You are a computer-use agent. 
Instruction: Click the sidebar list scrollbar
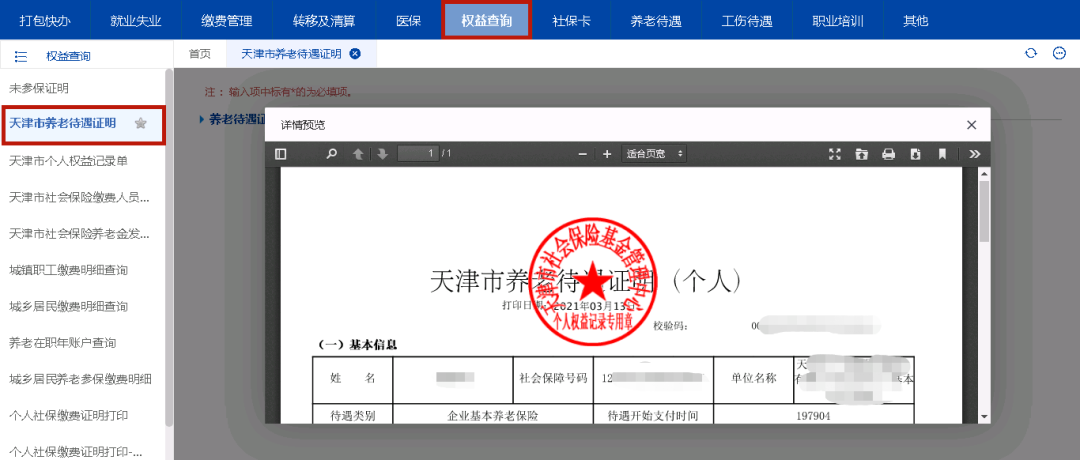click(169, 248)
